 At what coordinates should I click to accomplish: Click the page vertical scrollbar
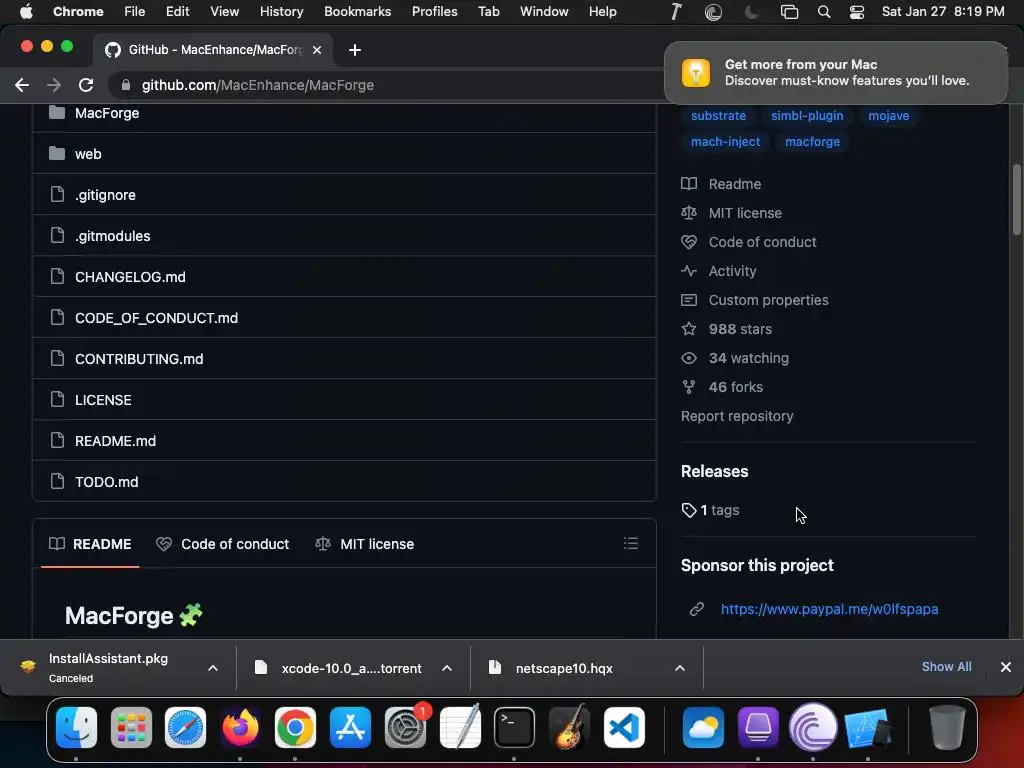tap(1016, 200)
